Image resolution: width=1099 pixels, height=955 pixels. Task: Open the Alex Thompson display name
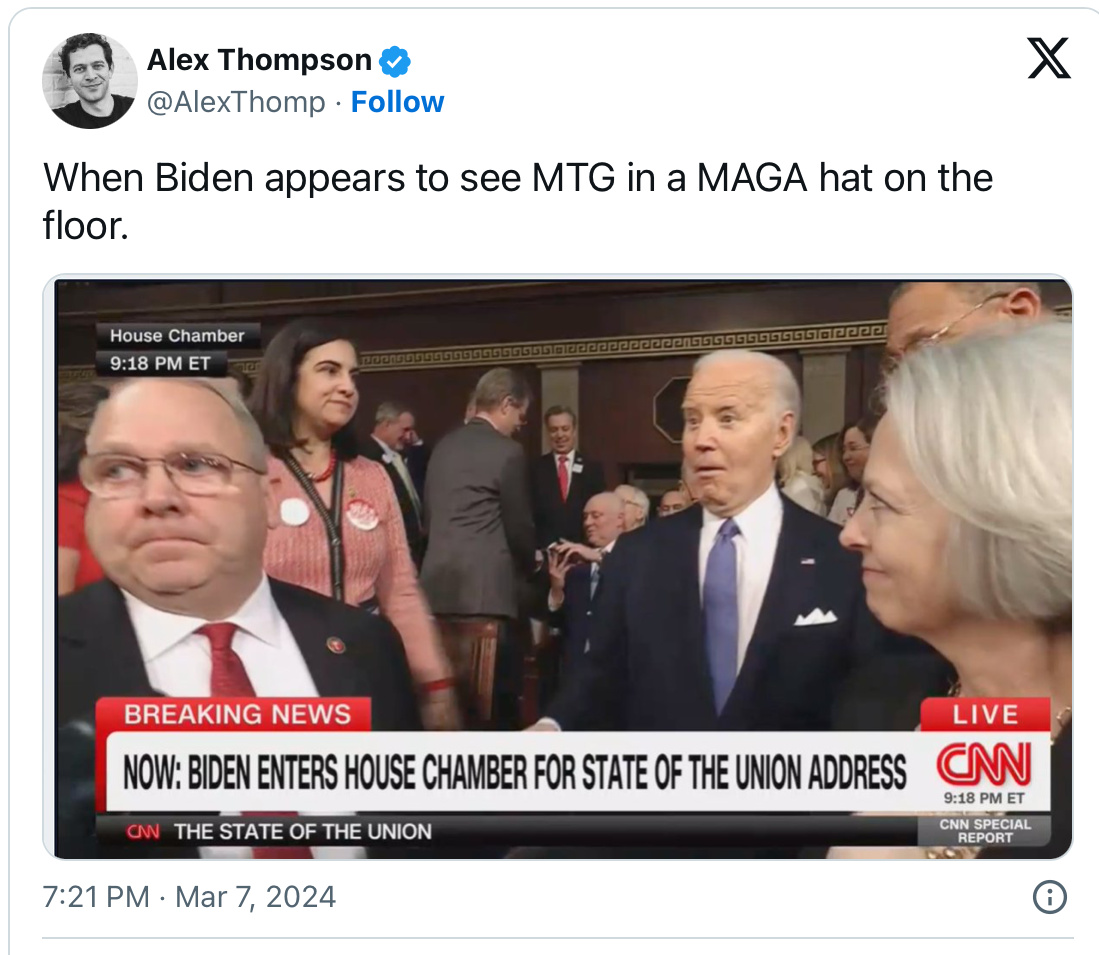259,60
